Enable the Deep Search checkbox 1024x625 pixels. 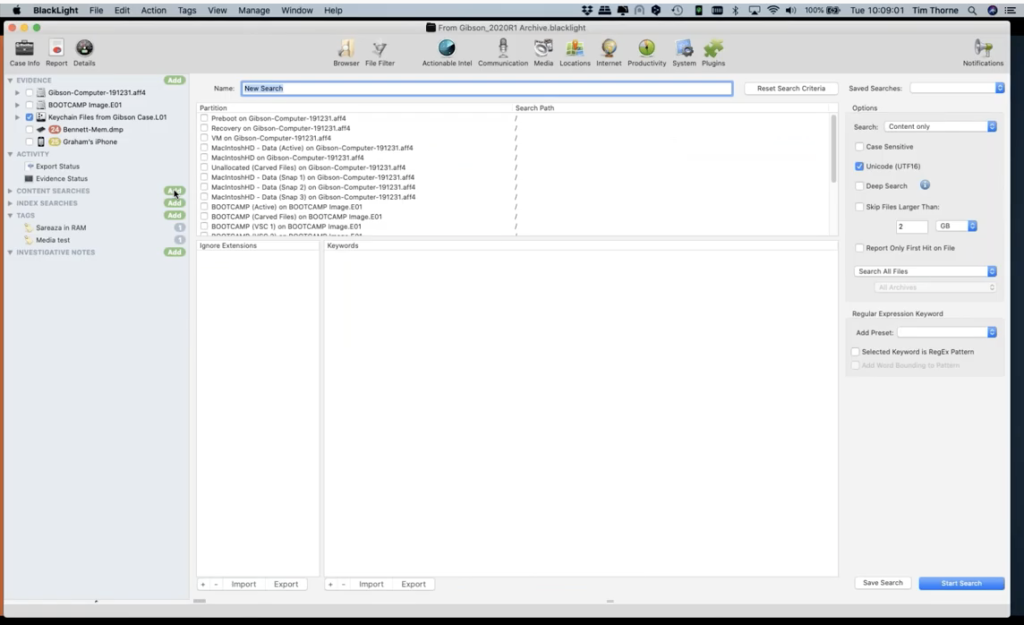coord(859,186)
